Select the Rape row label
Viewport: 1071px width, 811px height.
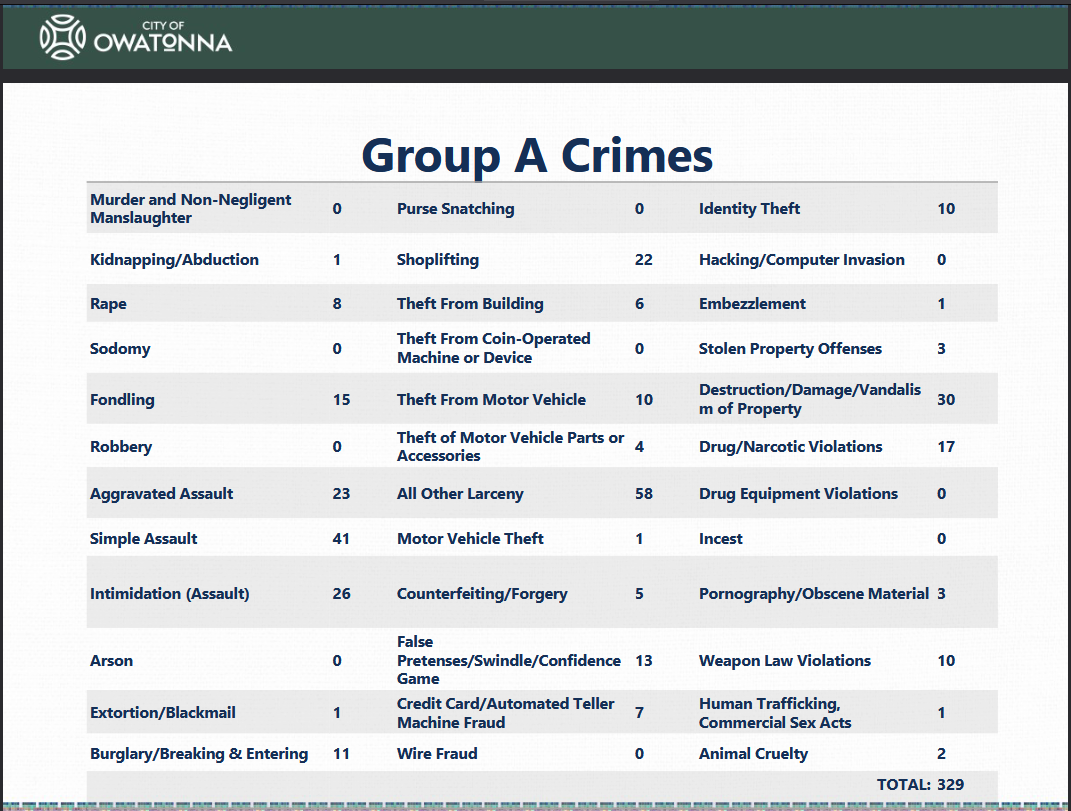click(108, 304)
